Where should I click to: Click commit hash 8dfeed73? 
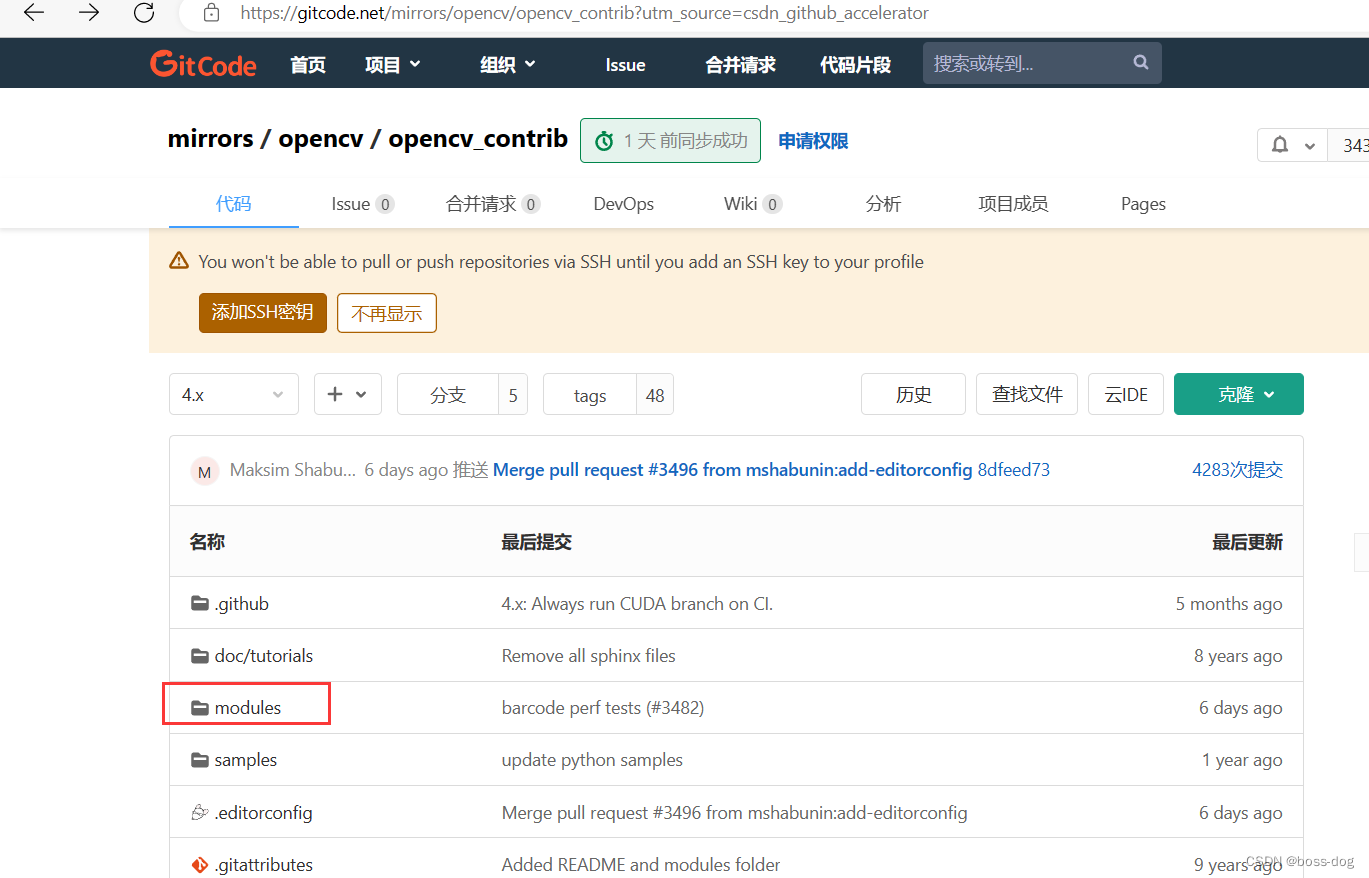[x=1014, y=470]
